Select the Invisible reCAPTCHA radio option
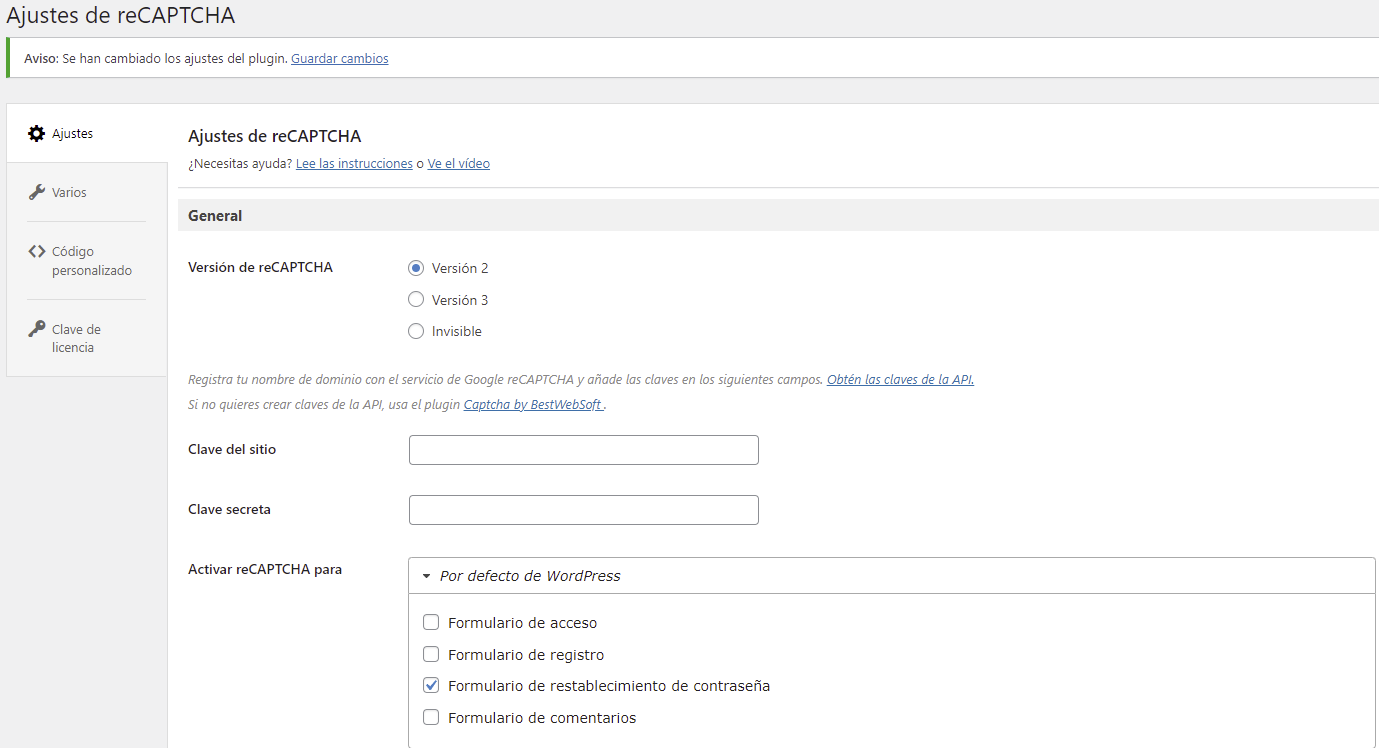The height and width of the screenshot is (748, 1379). 416,331
